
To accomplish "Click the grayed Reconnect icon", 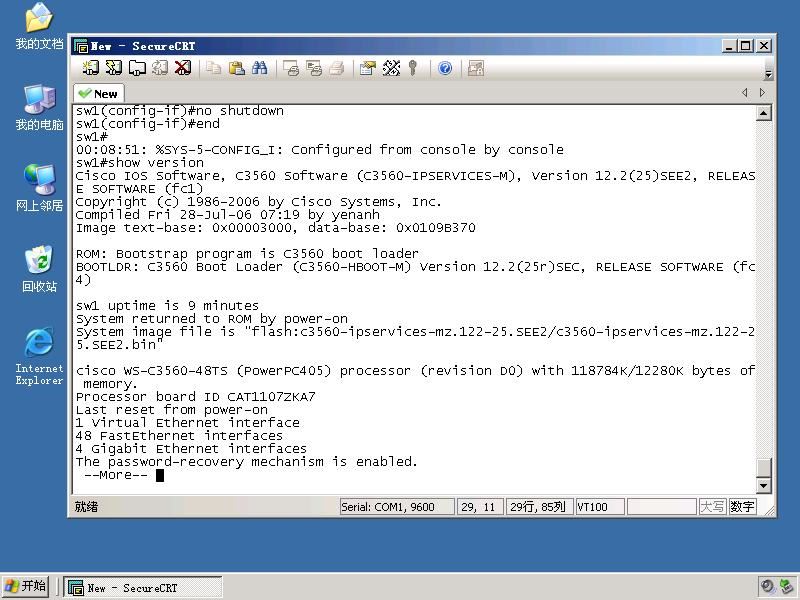I will tap(160, 68).
